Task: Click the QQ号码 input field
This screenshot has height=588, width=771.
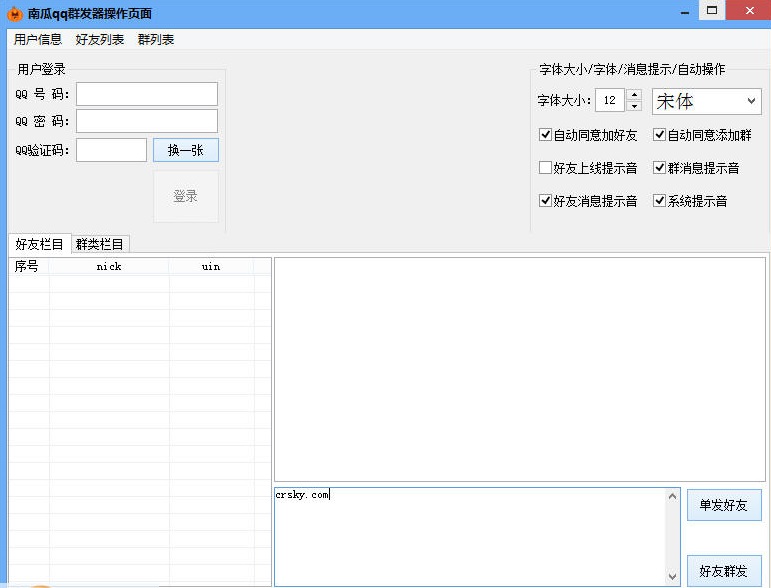Action: [x=147, y=94]
